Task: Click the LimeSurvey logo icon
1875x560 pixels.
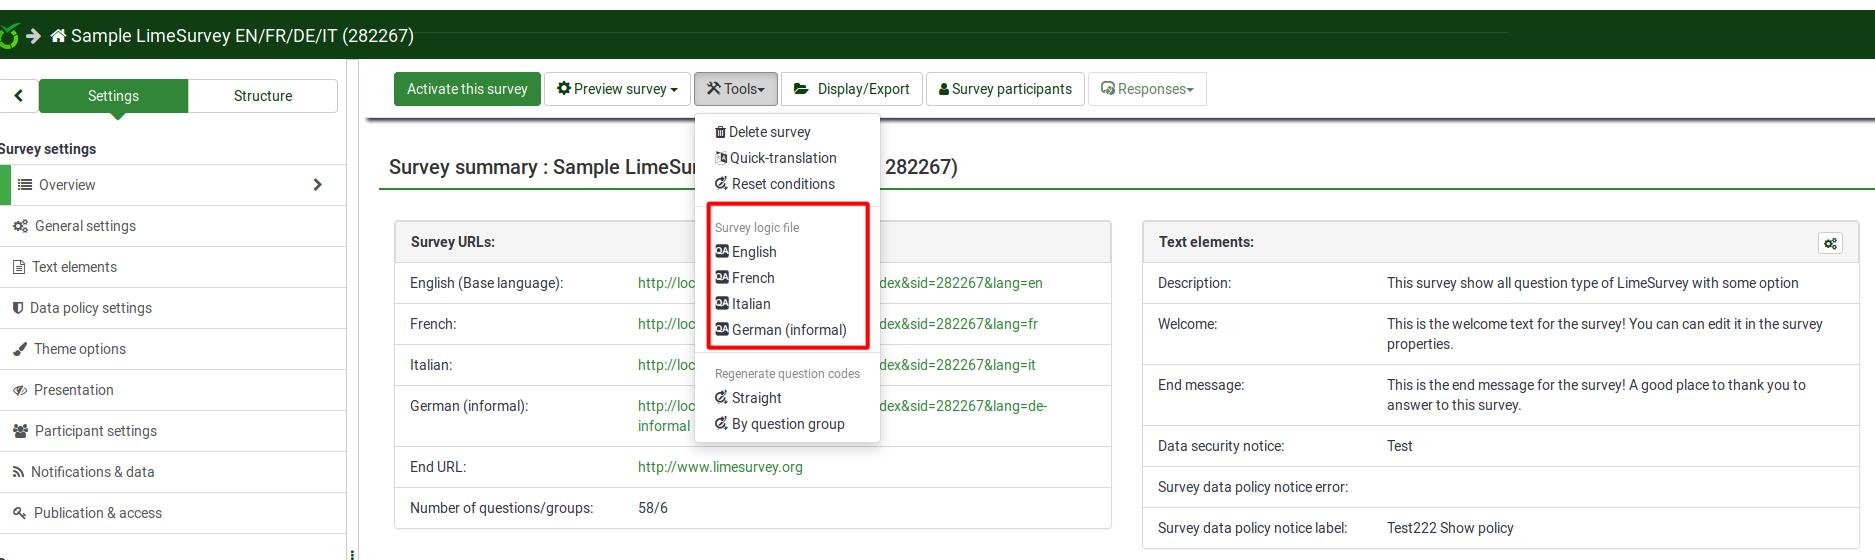Action: 9,37
